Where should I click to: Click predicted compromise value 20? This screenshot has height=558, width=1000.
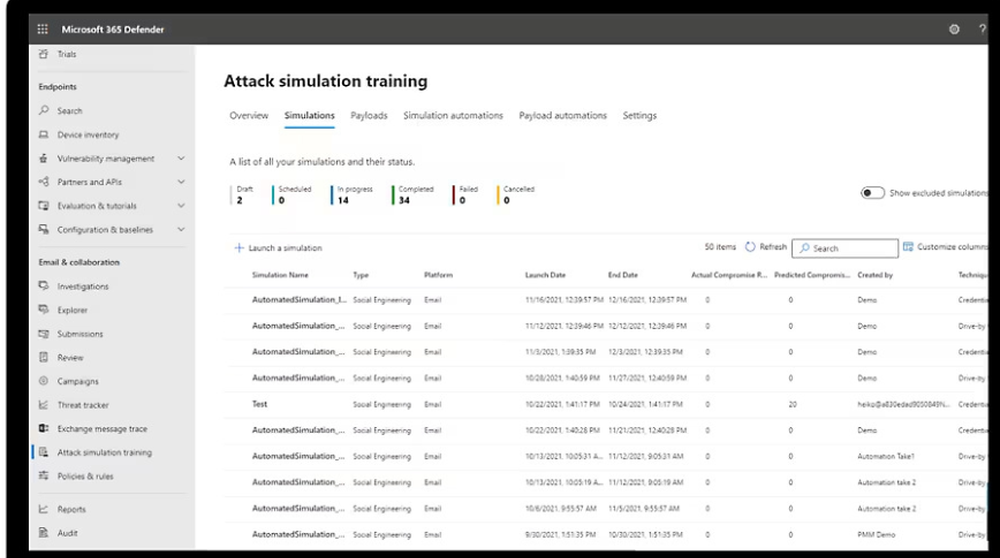pyautogui.click(x=792, y=404)
